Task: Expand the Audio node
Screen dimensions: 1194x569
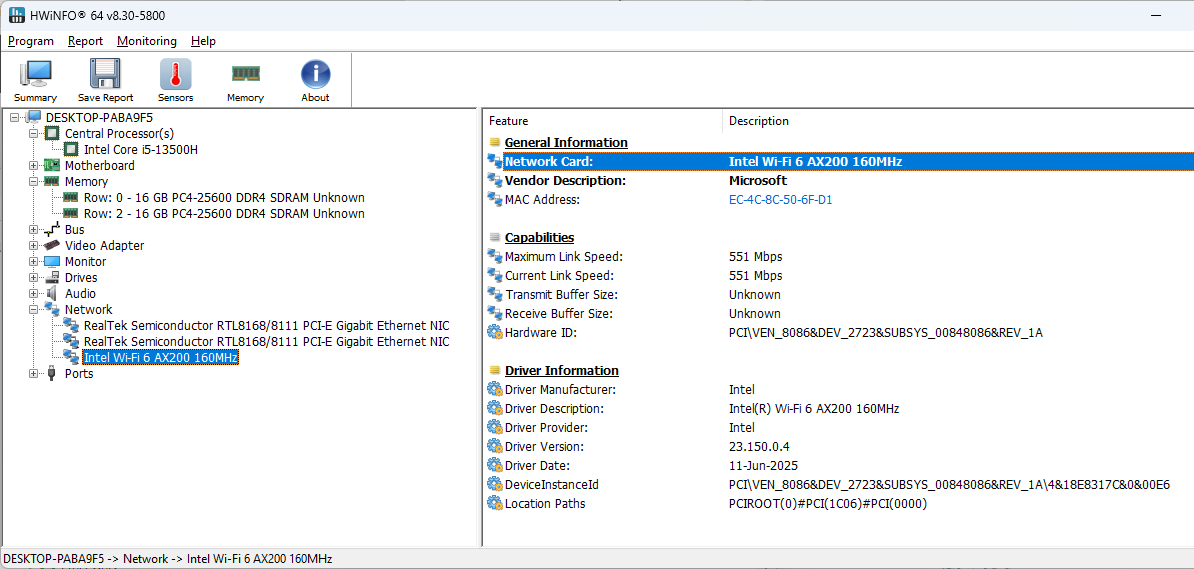Action: tap(34, 293)
